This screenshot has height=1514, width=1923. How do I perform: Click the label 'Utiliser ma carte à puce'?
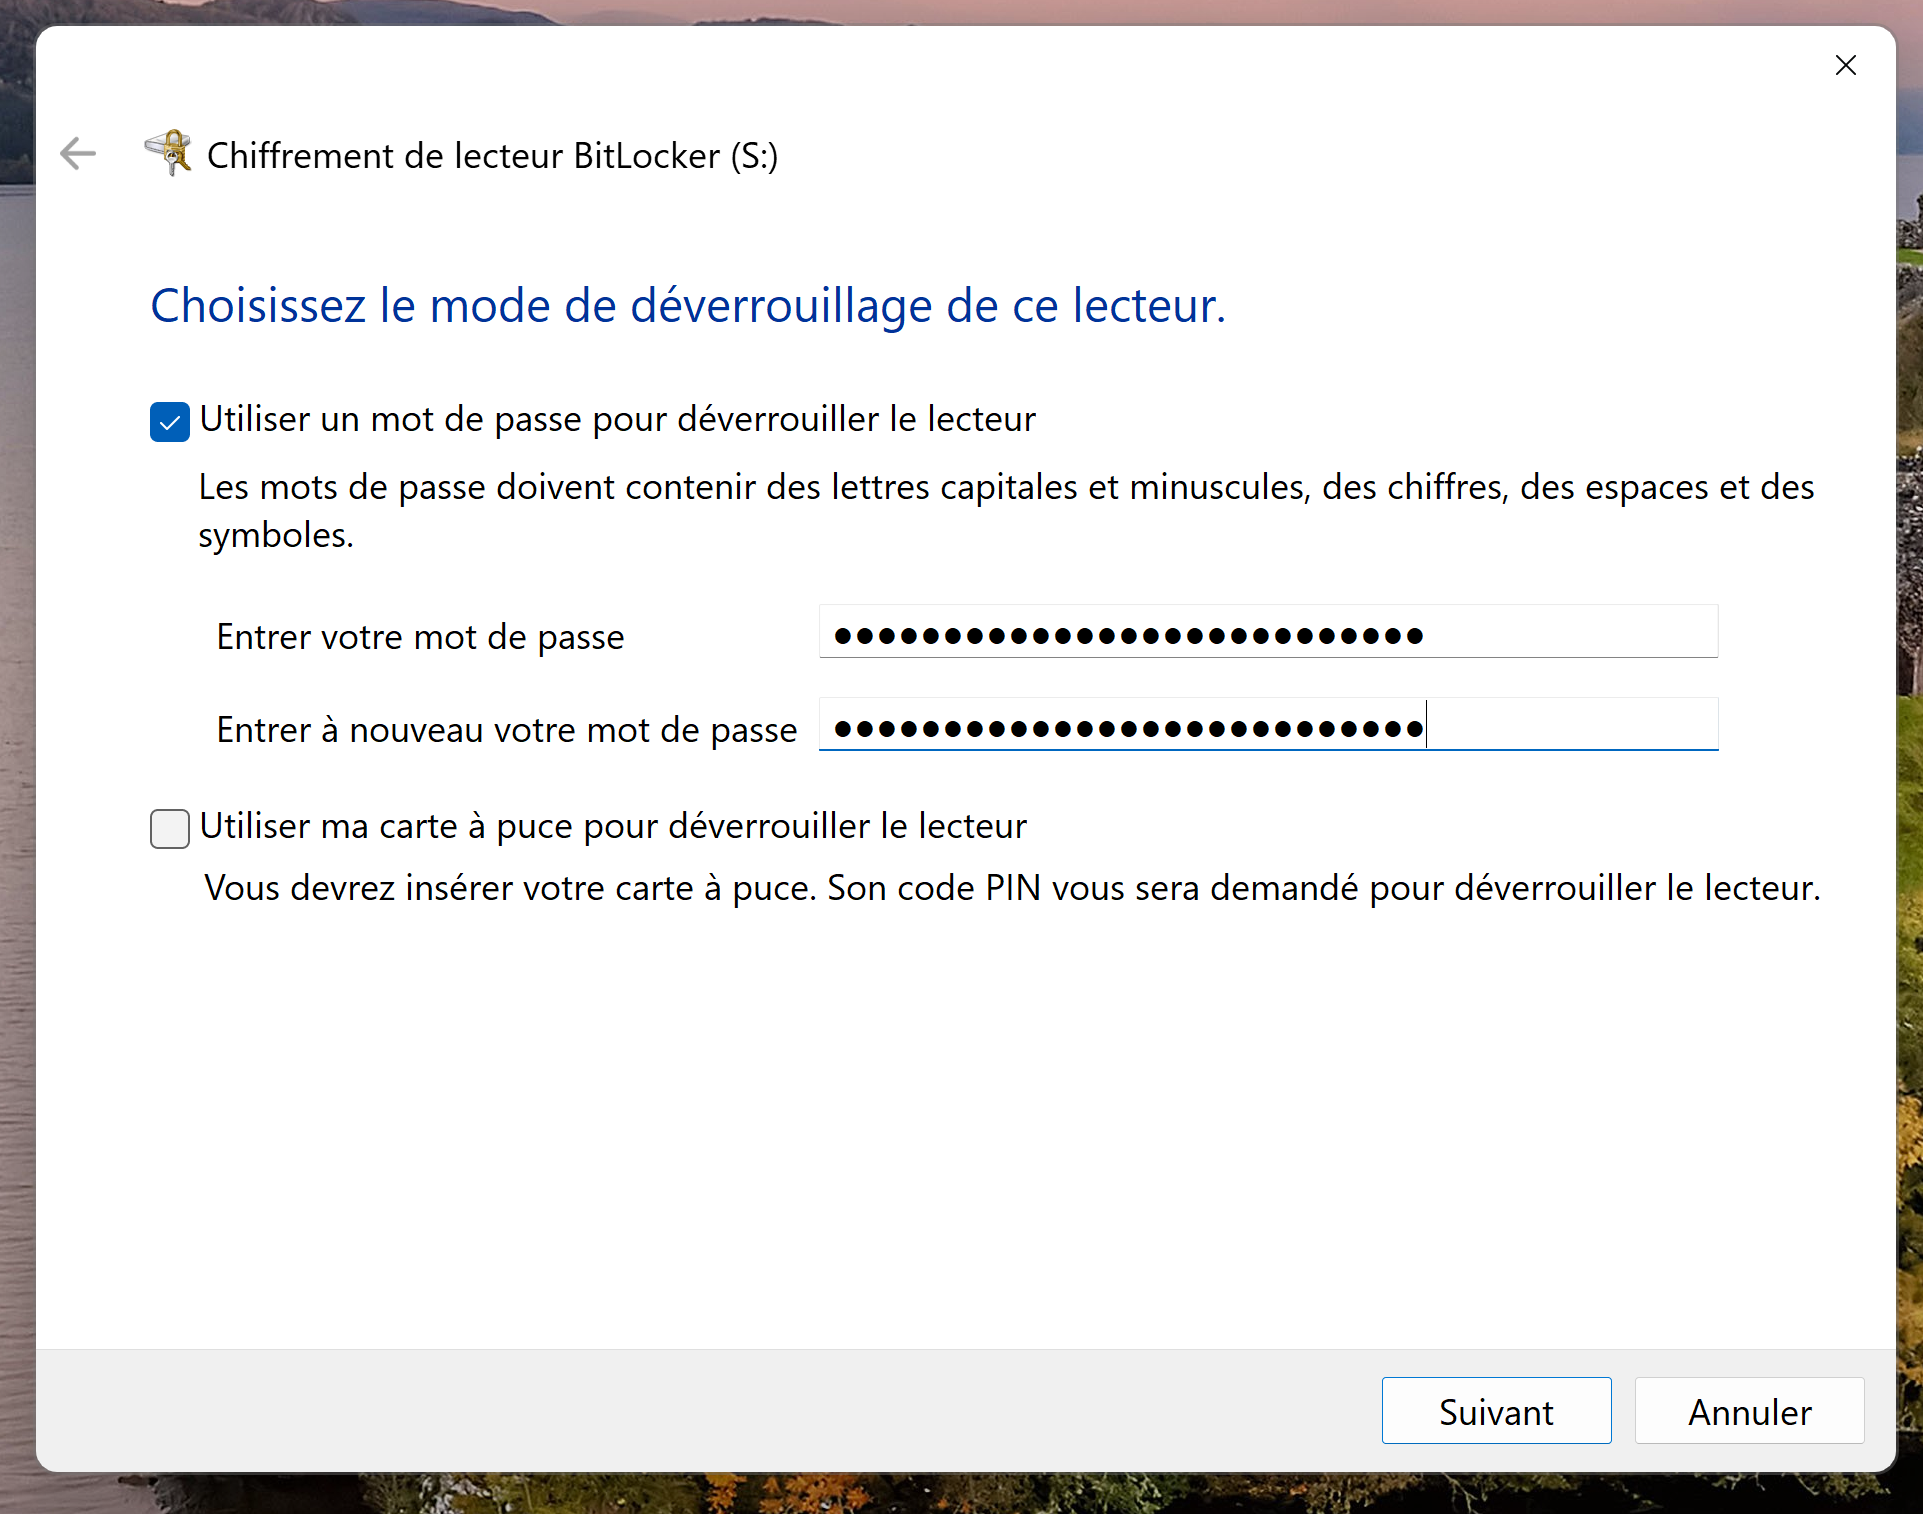[x=612, y=826]
